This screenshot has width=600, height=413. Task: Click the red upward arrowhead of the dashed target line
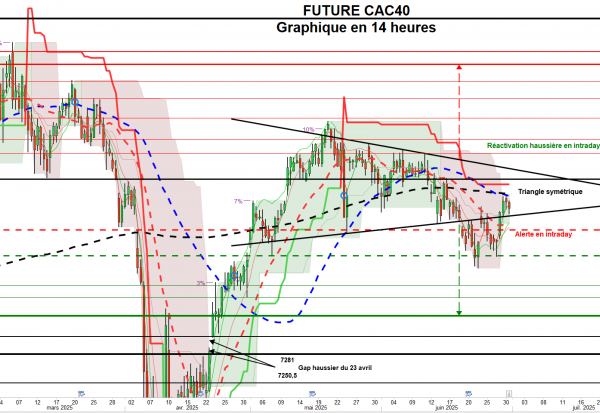point(459,67)
